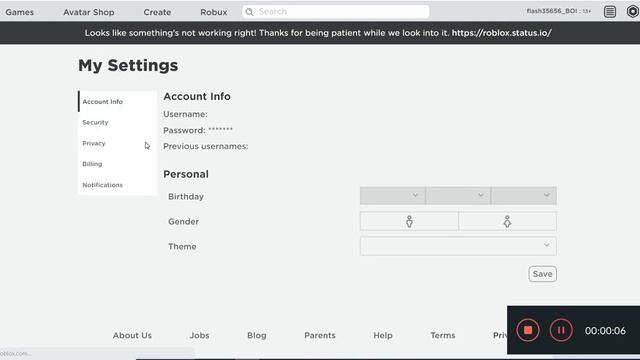This screenshot has width=640, height=360.
Task: Open the birthday month dropdown
Action: coord(393,196)
